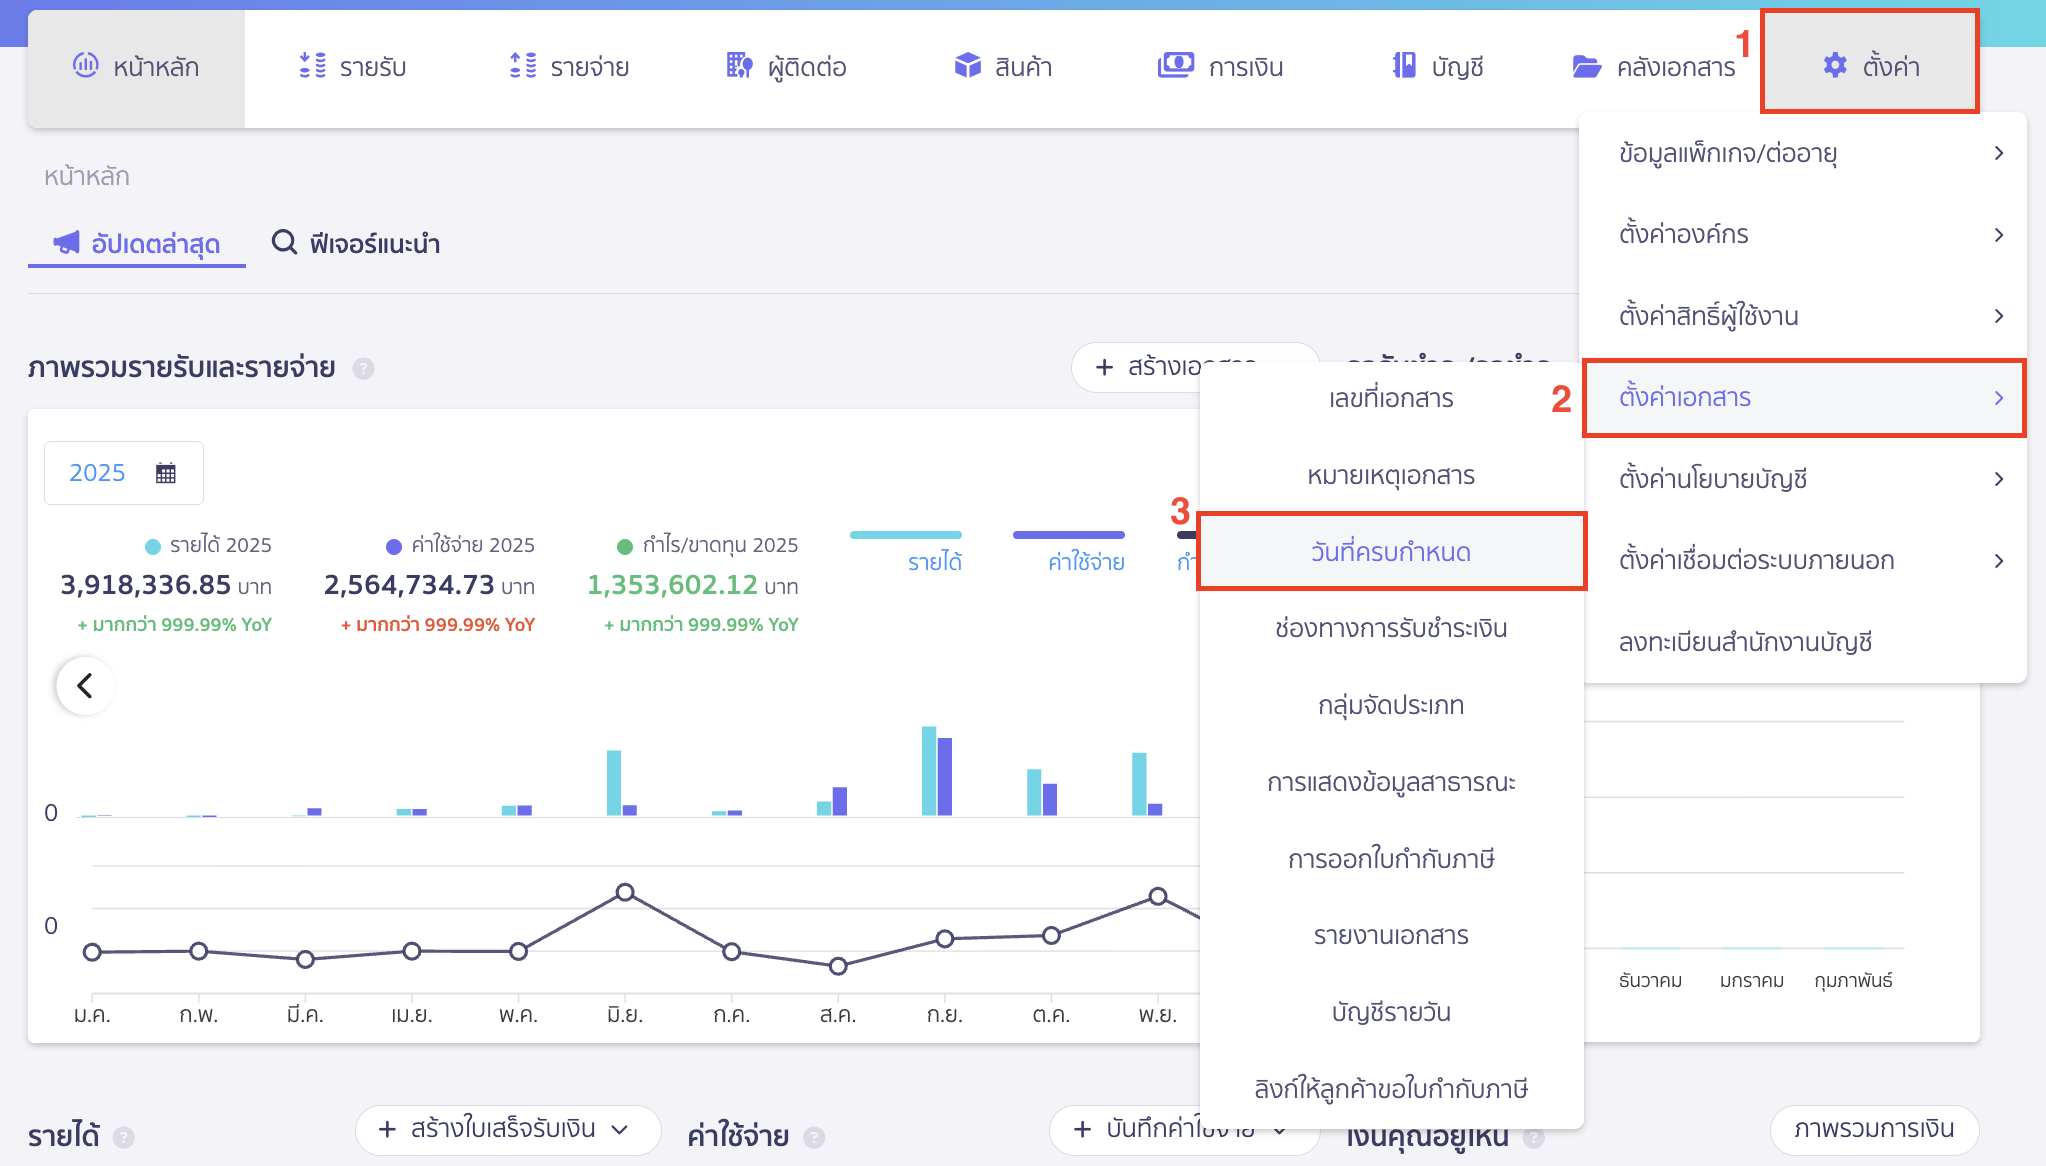Screen dimensions: 2046x1166
Task: Open the ผู้ติดต่อ contacts icon
Action: click(738, 65)
